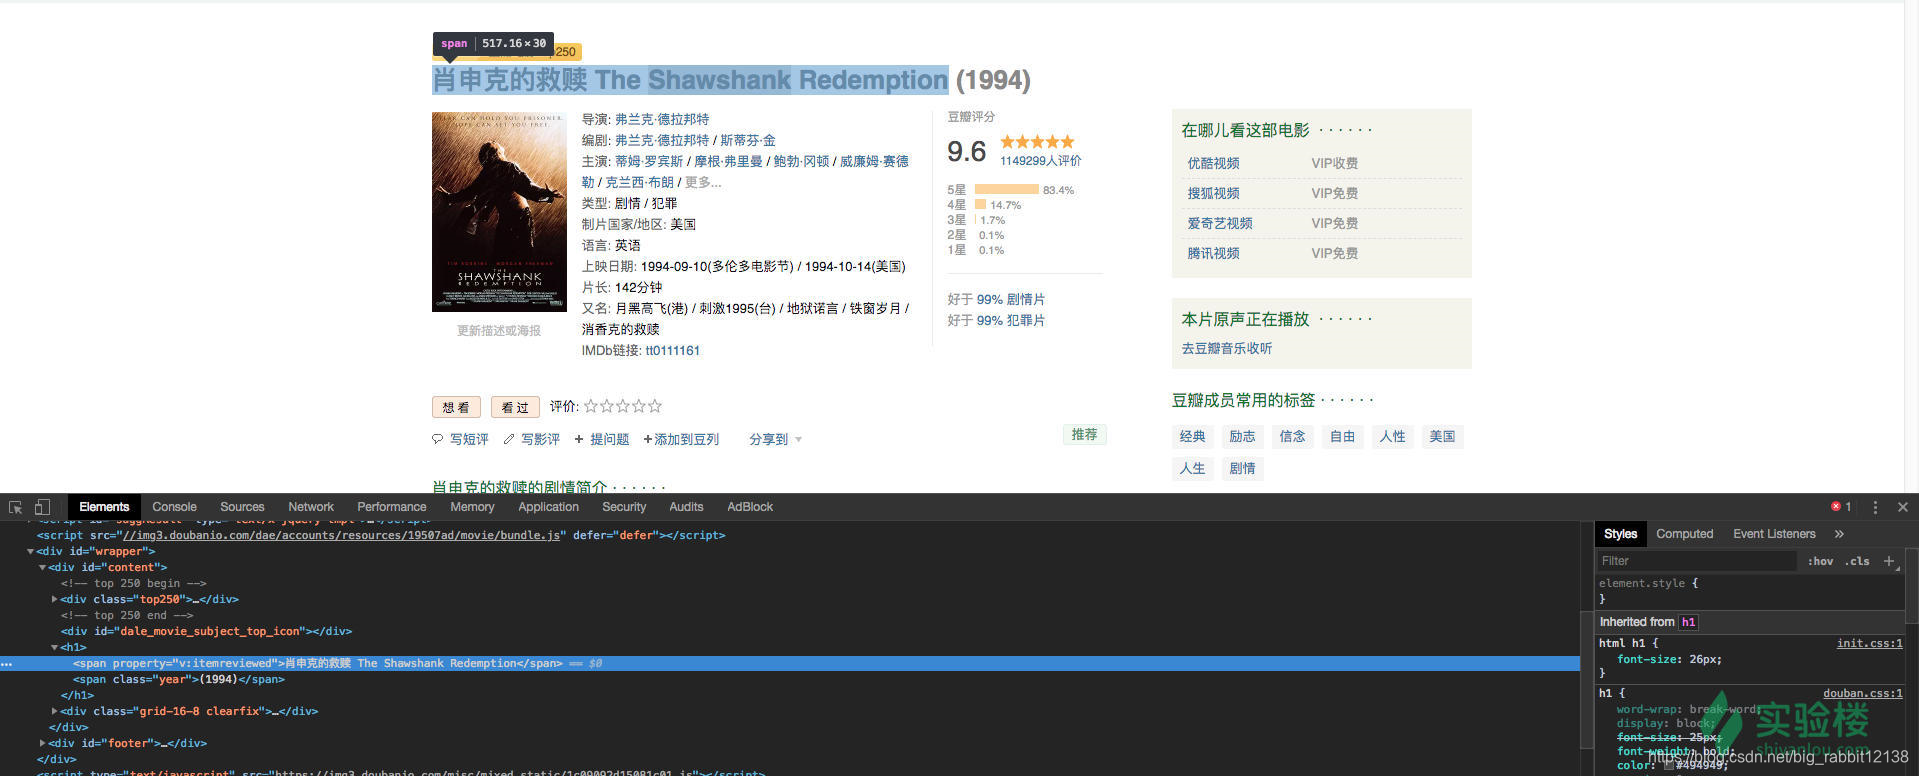Collapse the h1 node triangle
The width and height of the screenshot is (1919, 776).
coord(55,647)
